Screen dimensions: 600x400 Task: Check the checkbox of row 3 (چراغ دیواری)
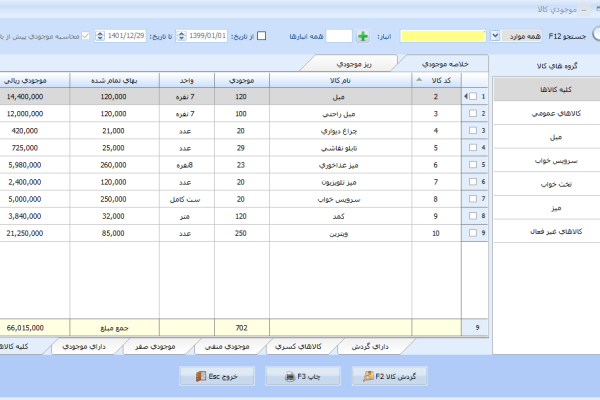tap(473, 131)
